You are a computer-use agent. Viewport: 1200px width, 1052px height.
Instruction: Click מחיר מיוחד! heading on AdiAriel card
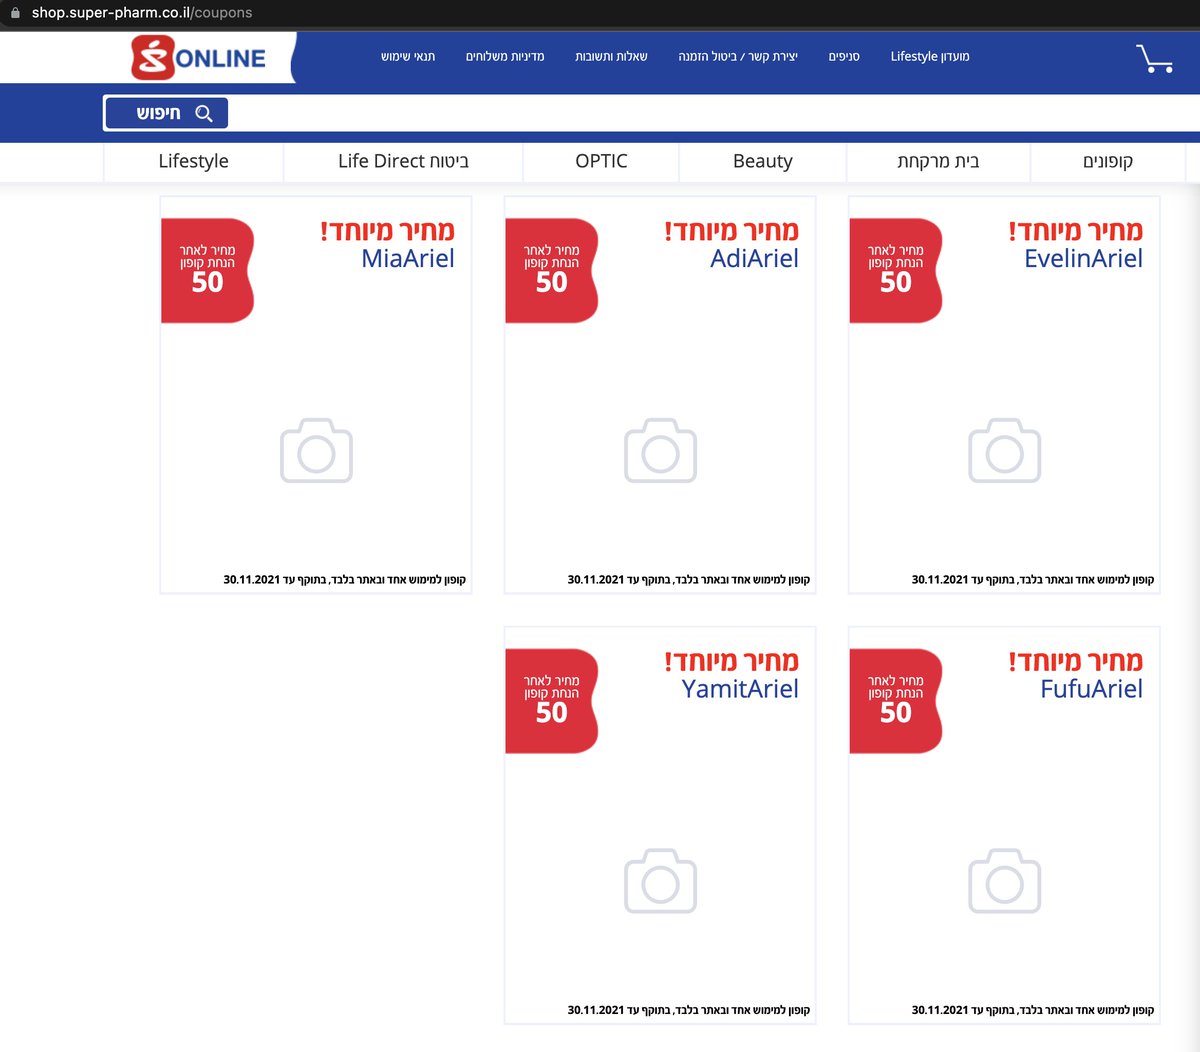click(x=731, y=231)
